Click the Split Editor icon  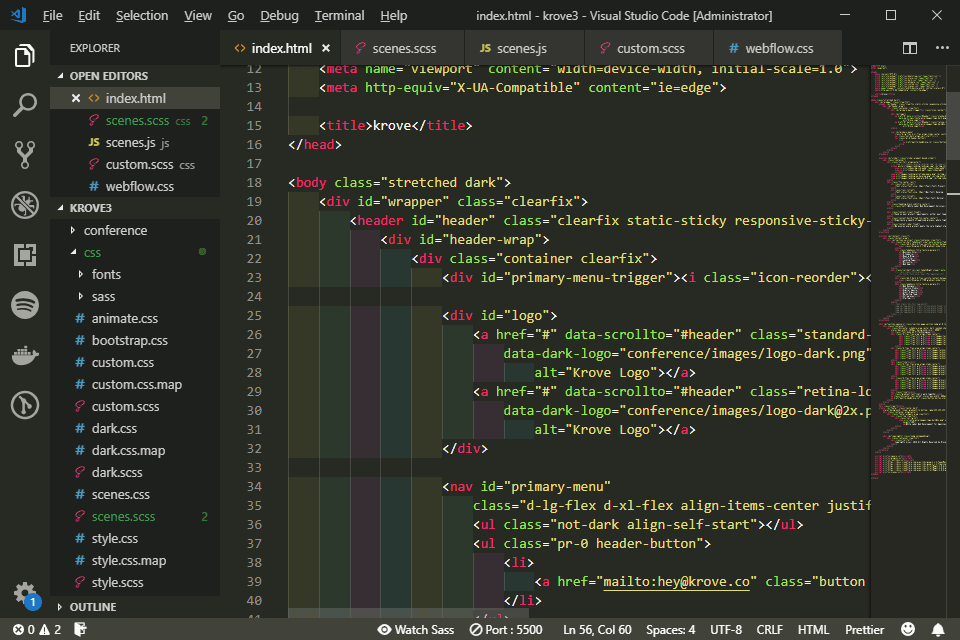point(910,48)
